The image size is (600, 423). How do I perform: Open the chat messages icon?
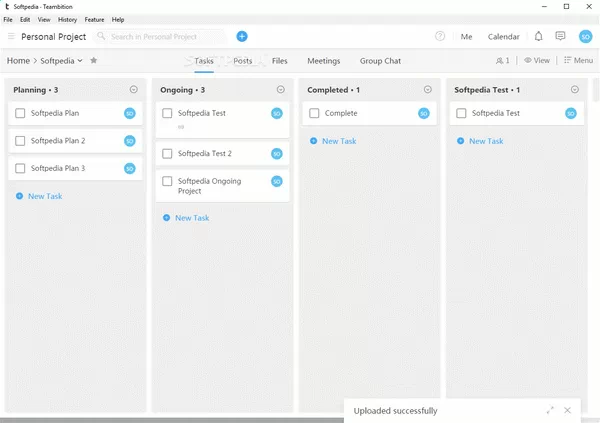click(x=561, y=37)
